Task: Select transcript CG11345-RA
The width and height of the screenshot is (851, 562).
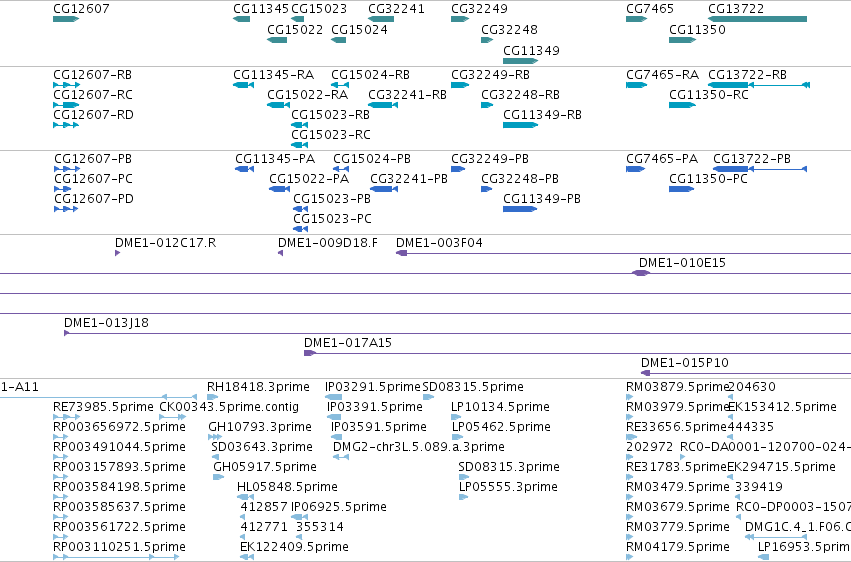Action: (274, 74)
